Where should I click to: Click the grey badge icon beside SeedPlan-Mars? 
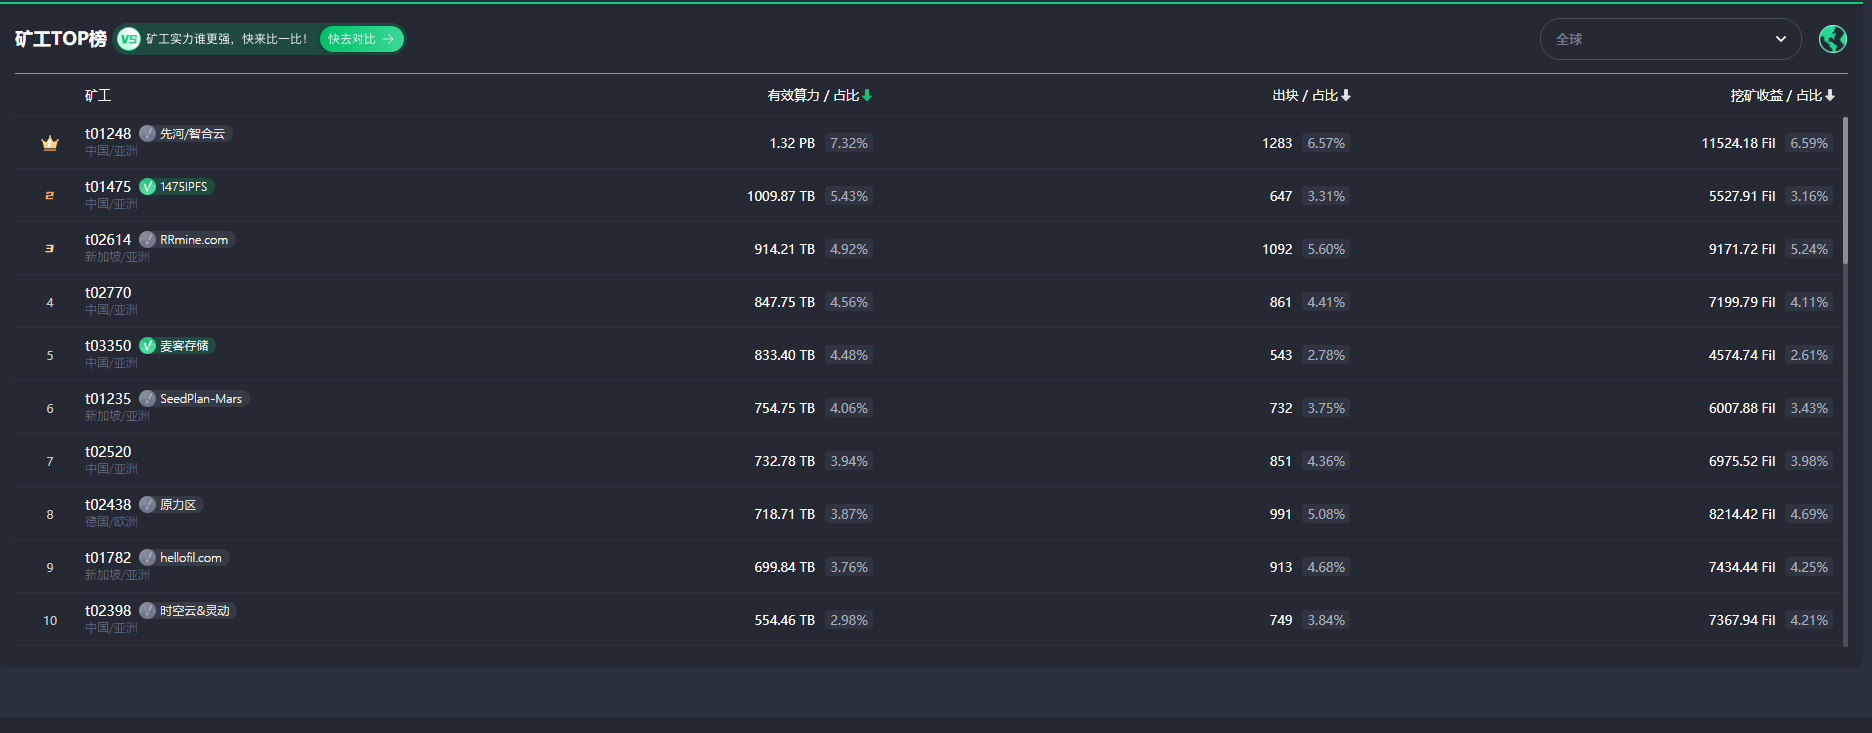click(x=147, y=399)
